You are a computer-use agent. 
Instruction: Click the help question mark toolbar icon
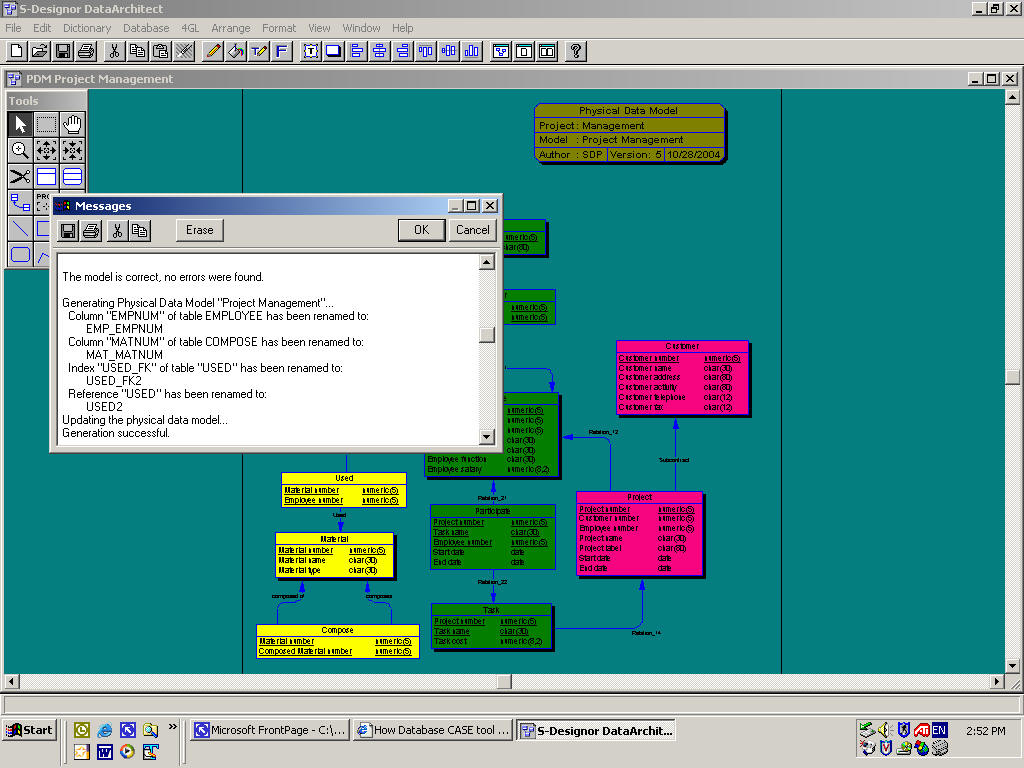click(x=576, y=51)
